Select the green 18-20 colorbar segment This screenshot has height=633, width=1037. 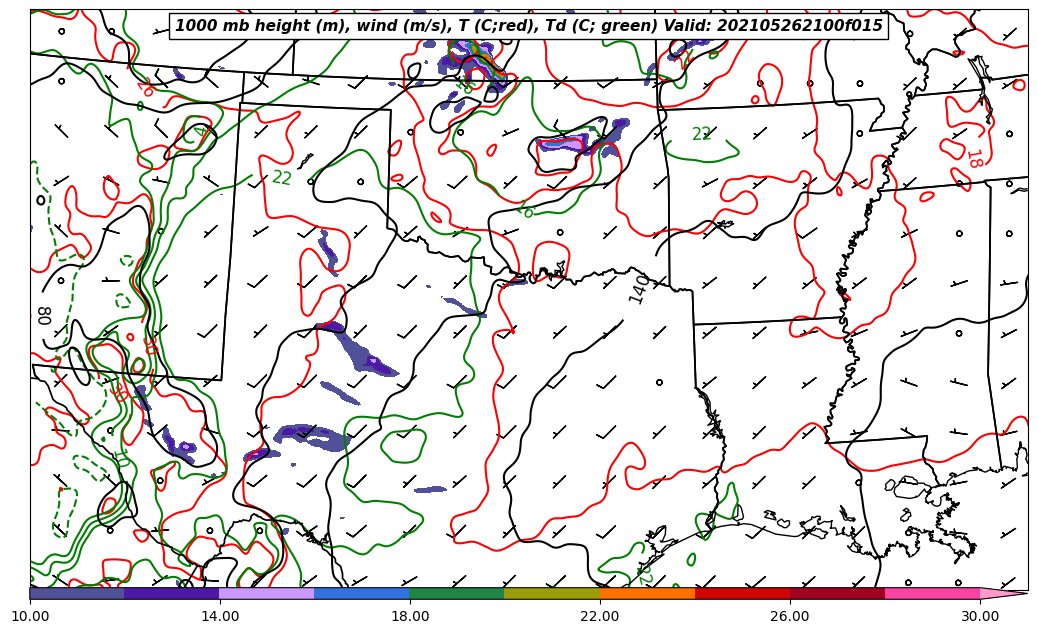click(x=457, y=593)
